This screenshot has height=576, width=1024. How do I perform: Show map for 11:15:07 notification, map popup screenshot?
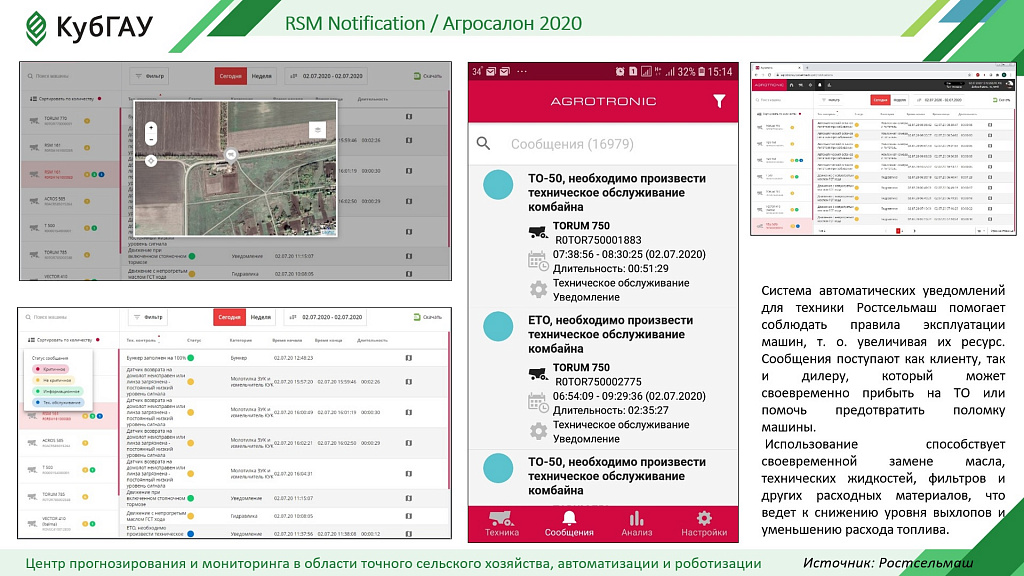click(x=409, y=256)
